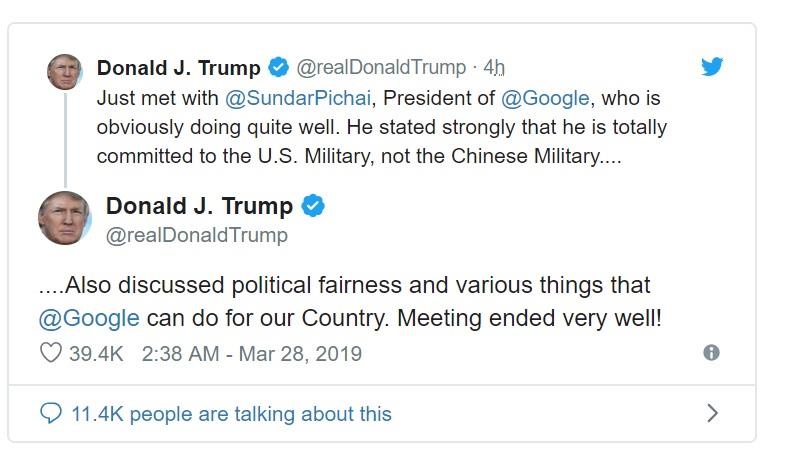Screen dimensions: 796x467
Task: Click the 39.4K likes count
Action: point(95,354)
